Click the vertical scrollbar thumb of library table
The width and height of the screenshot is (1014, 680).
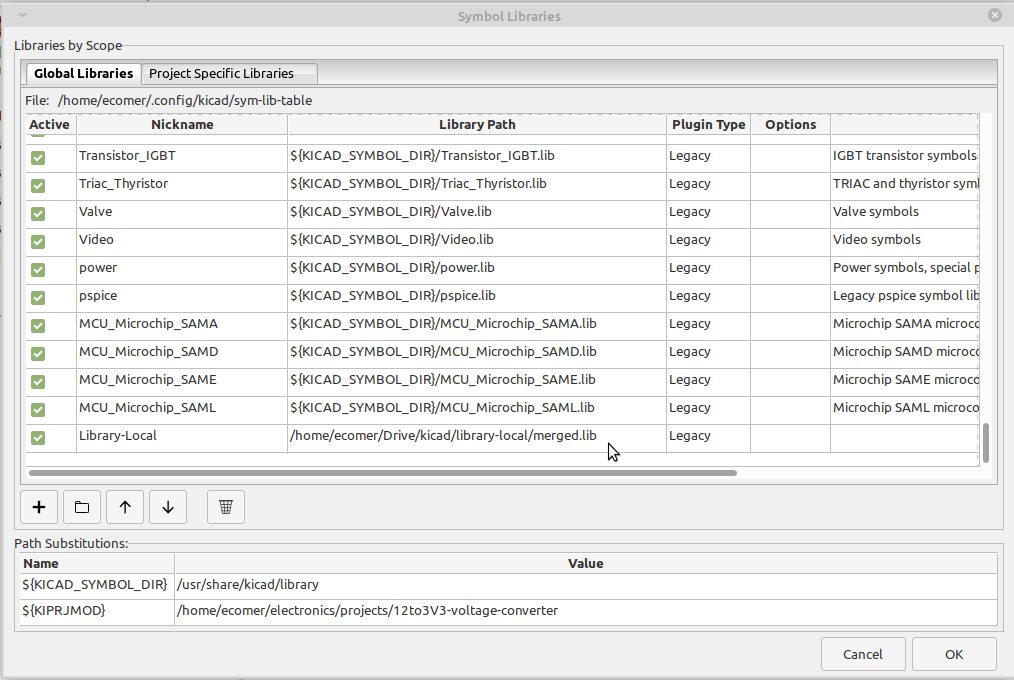pyautogui.click(x=986, y=443)
